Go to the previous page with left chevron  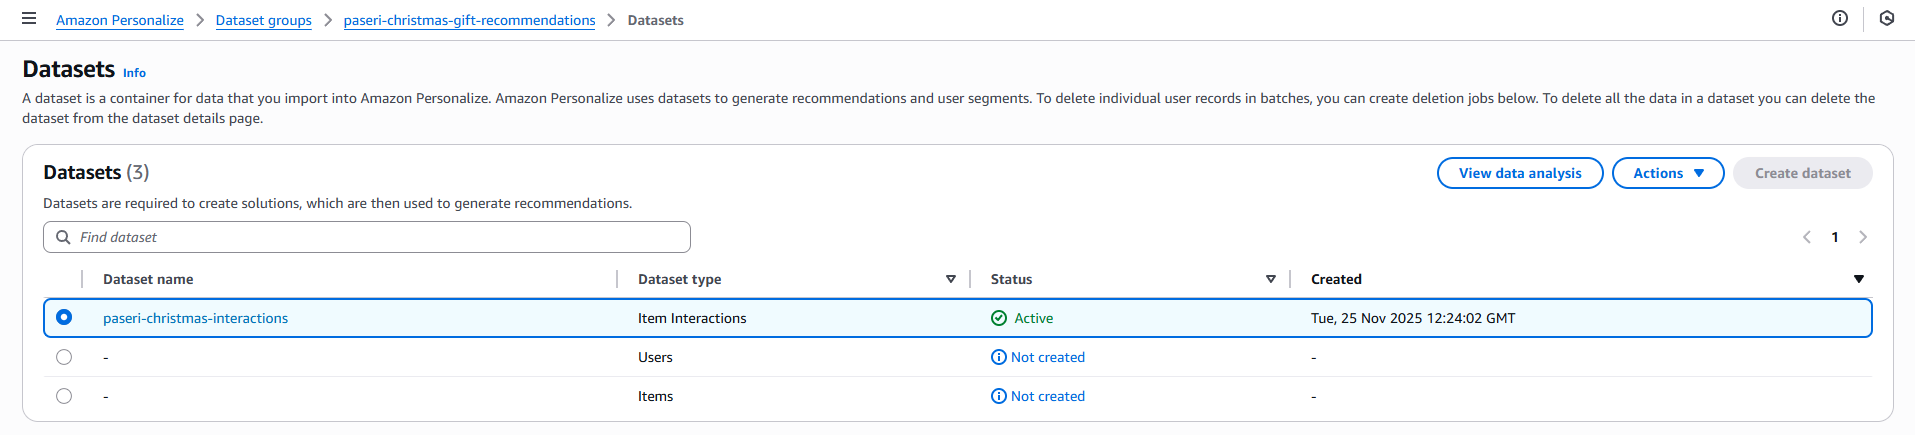coord(1806,237)
